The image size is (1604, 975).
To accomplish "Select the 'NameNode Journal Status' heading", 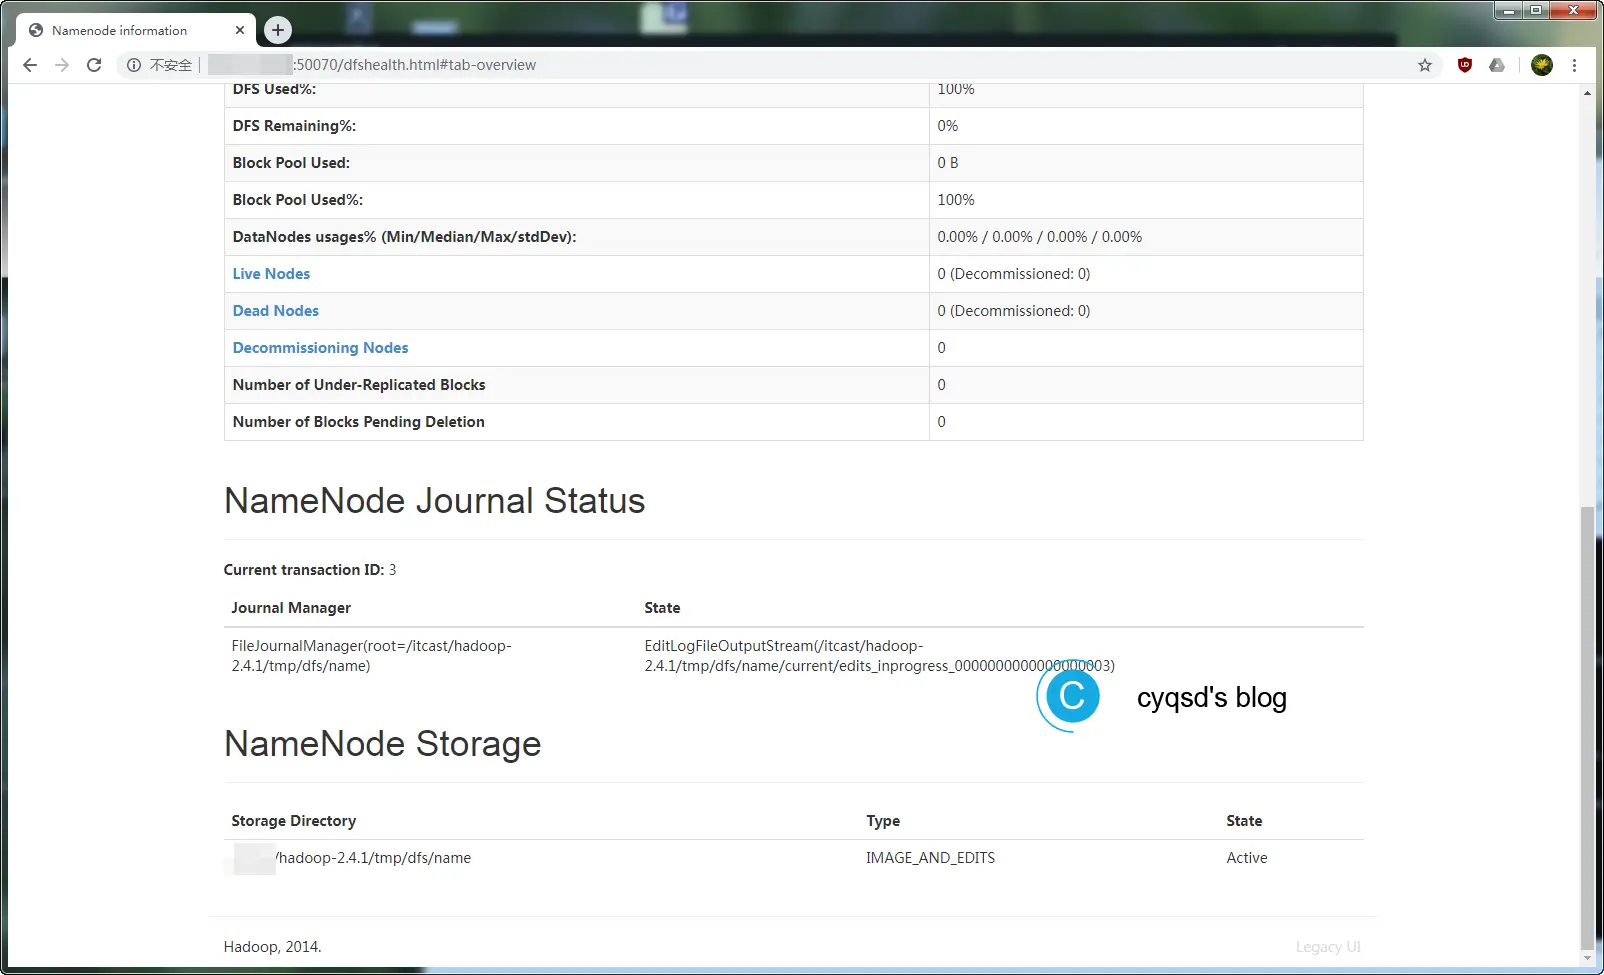I will point(435,501).
